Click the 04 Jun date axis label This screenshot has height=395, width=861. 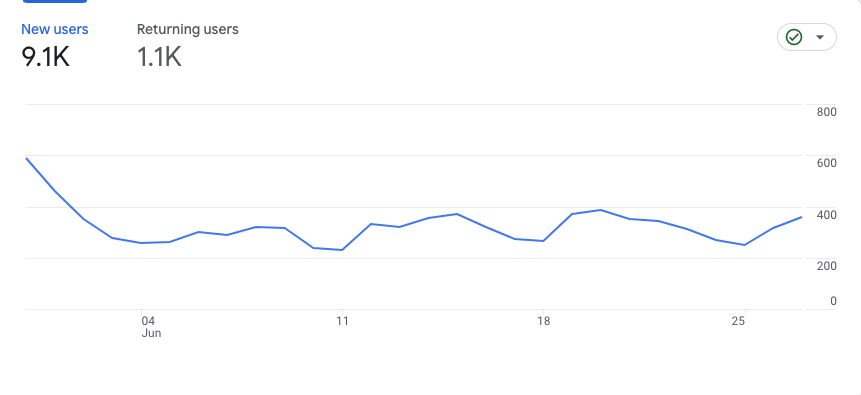tap(151, 327)
